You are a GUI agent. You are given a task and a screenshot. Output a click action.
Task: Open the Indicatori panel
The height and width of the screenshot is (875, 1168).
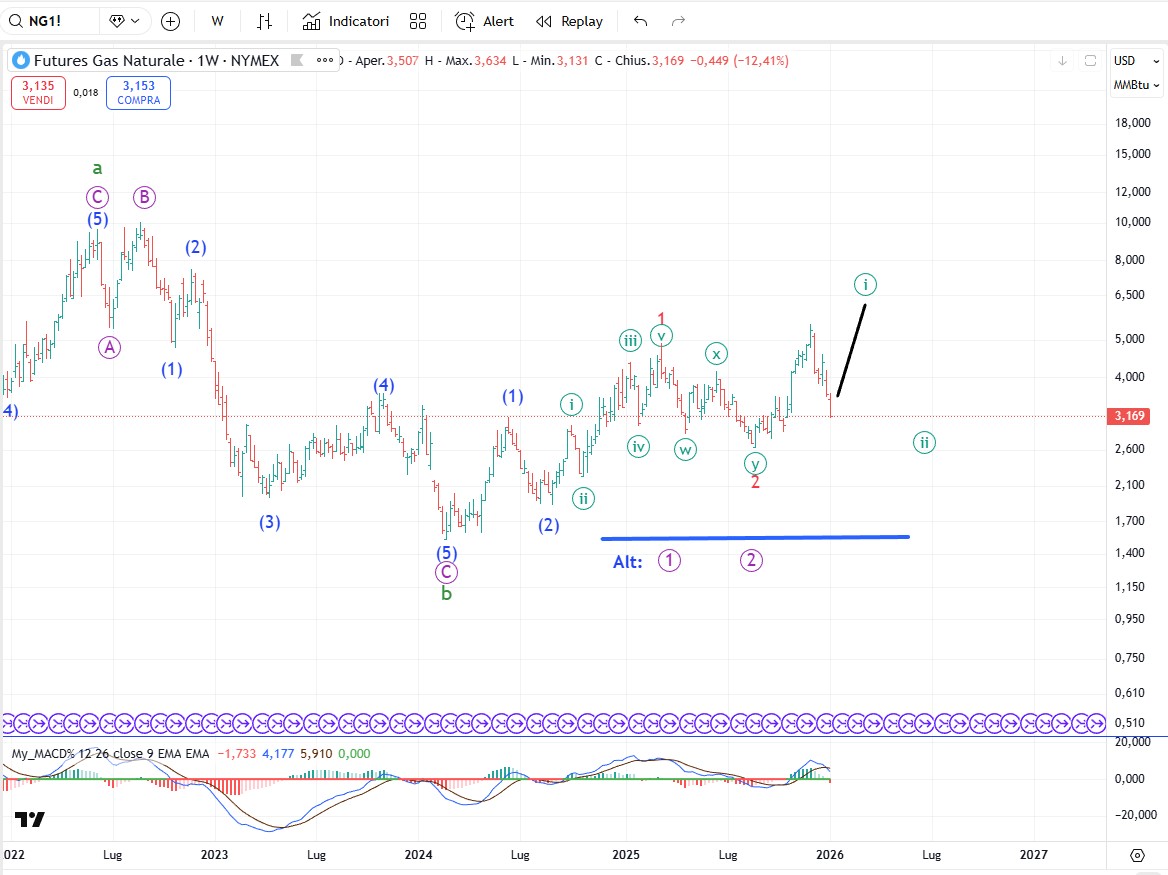coord(345,21)
